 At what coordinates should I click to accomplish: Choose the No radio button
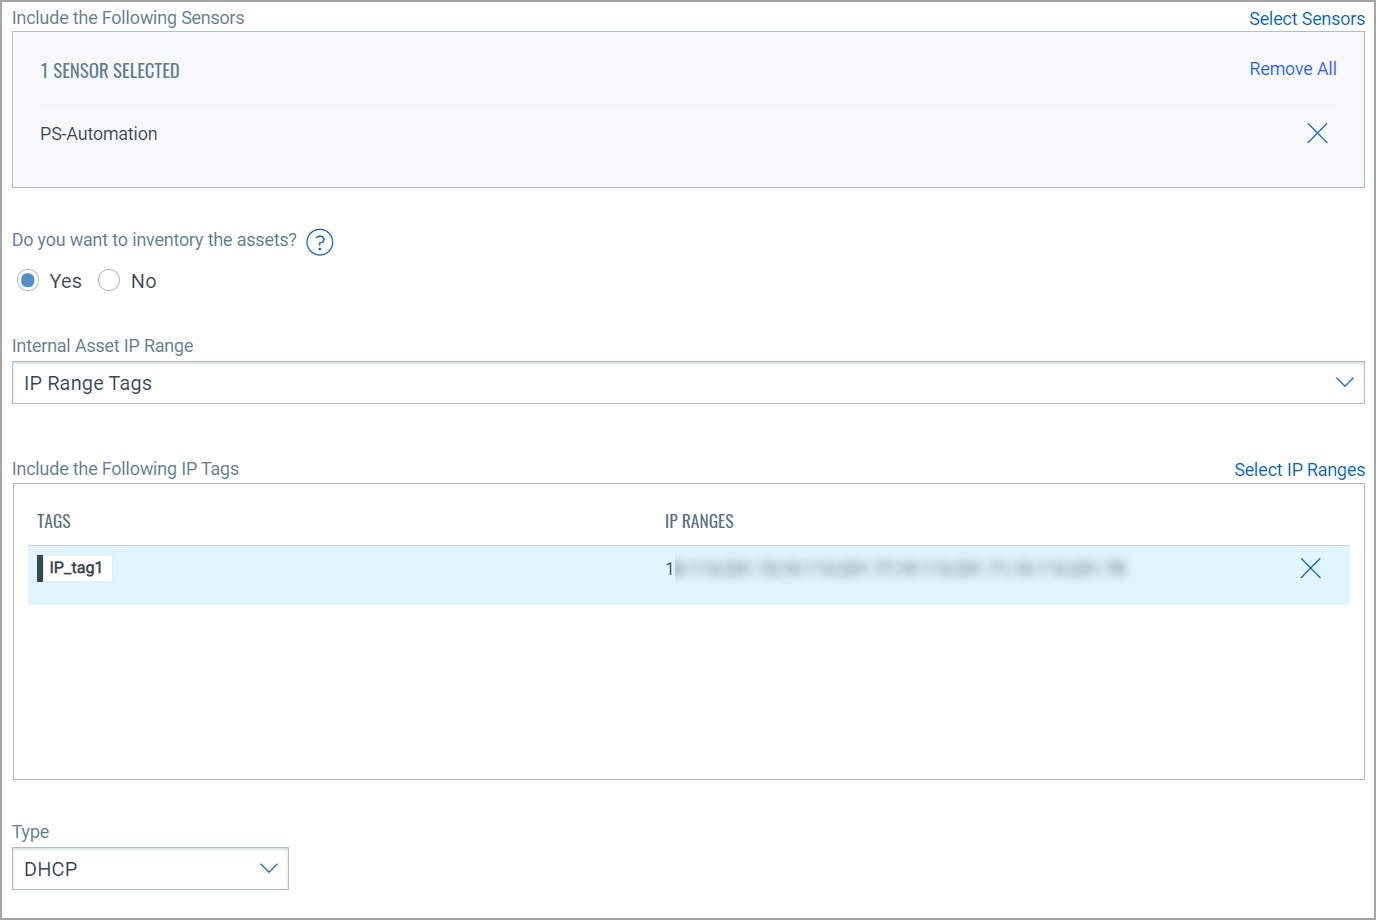tap(109, 280)
